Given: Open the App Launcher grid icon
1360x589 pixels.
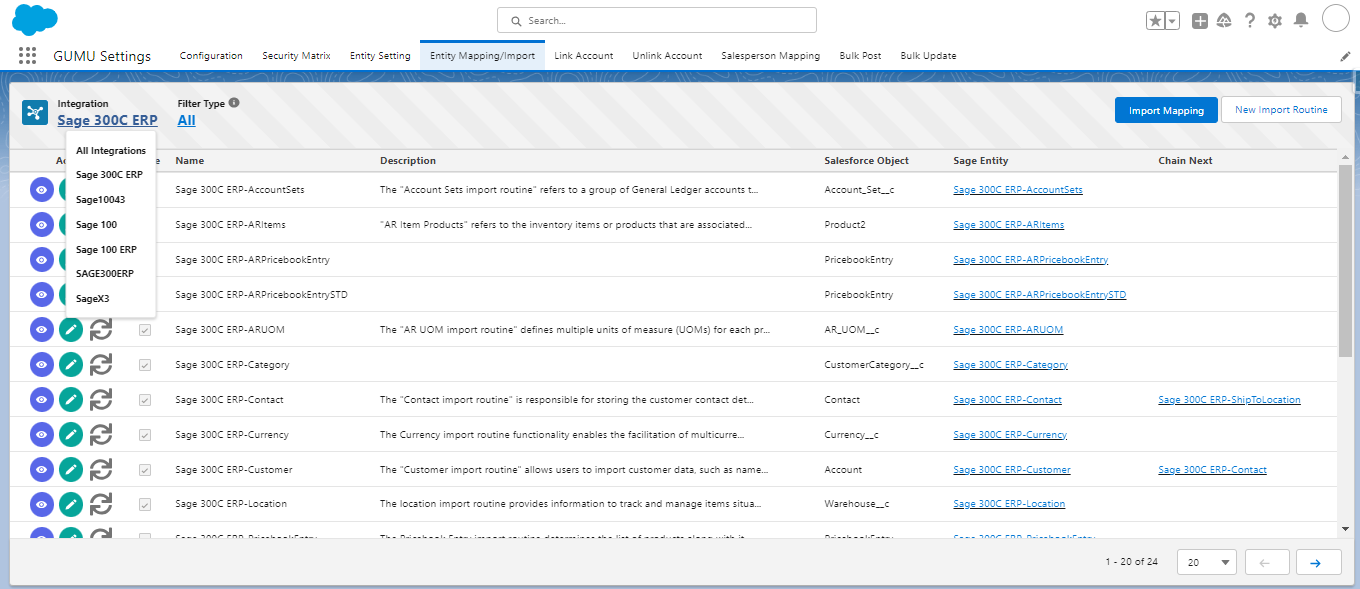Looking at the screenshot, I should pyautogui.click(x=27, y=56).
